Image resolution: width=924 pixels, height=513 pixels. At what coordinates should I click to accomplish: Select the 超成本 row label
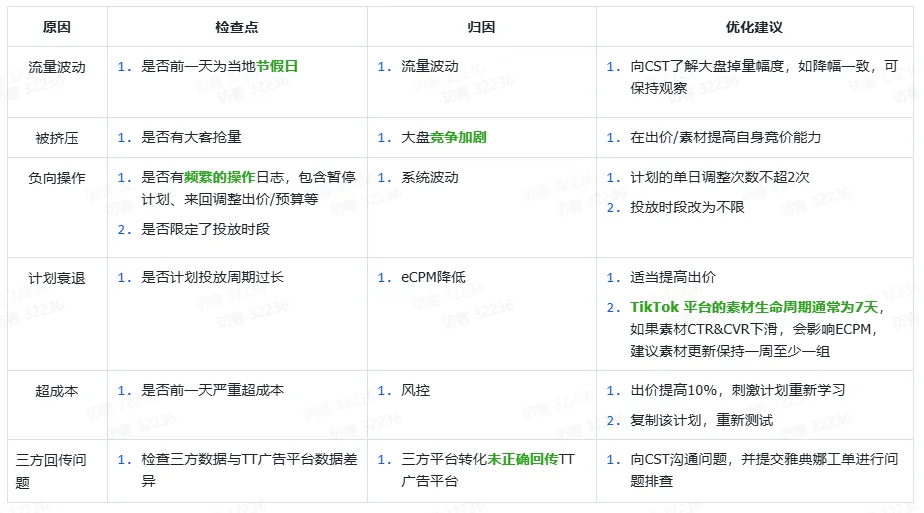coord(57,391)
